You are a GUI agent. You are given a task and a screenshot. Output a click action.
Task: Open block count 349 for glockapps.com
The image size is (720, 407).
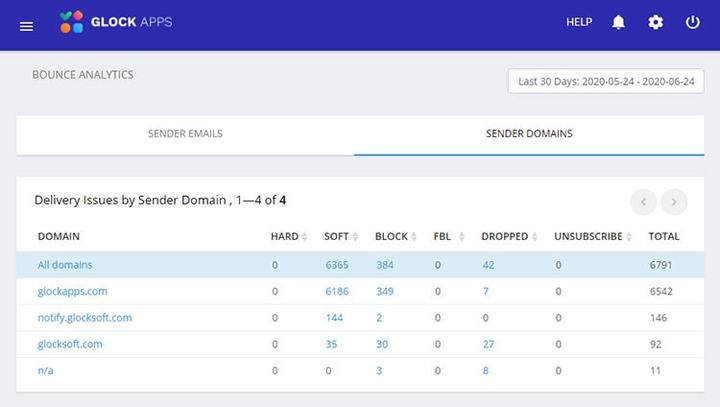(387, 292)
